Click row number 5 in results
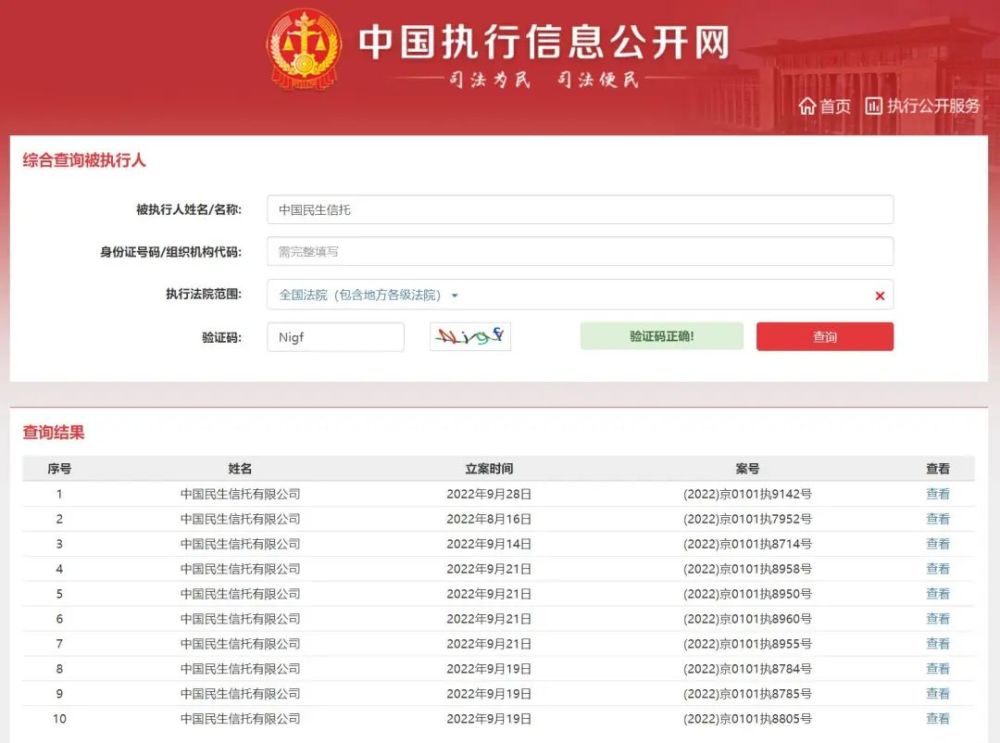The width and height of the screenshot is (1000, 743). point(59,593)
